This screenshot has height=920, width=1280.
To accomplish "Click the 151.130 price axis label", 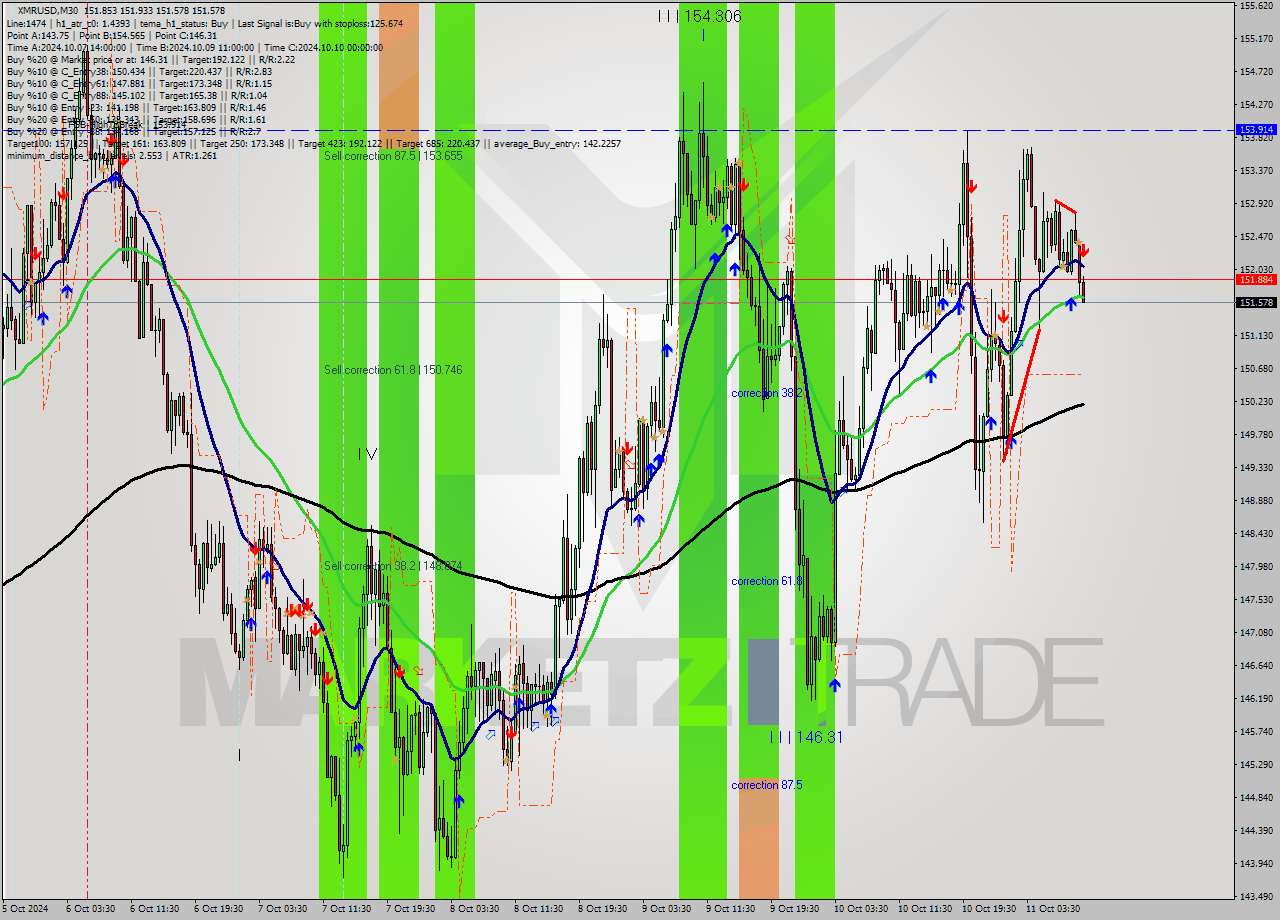I will click(1255, 336).
